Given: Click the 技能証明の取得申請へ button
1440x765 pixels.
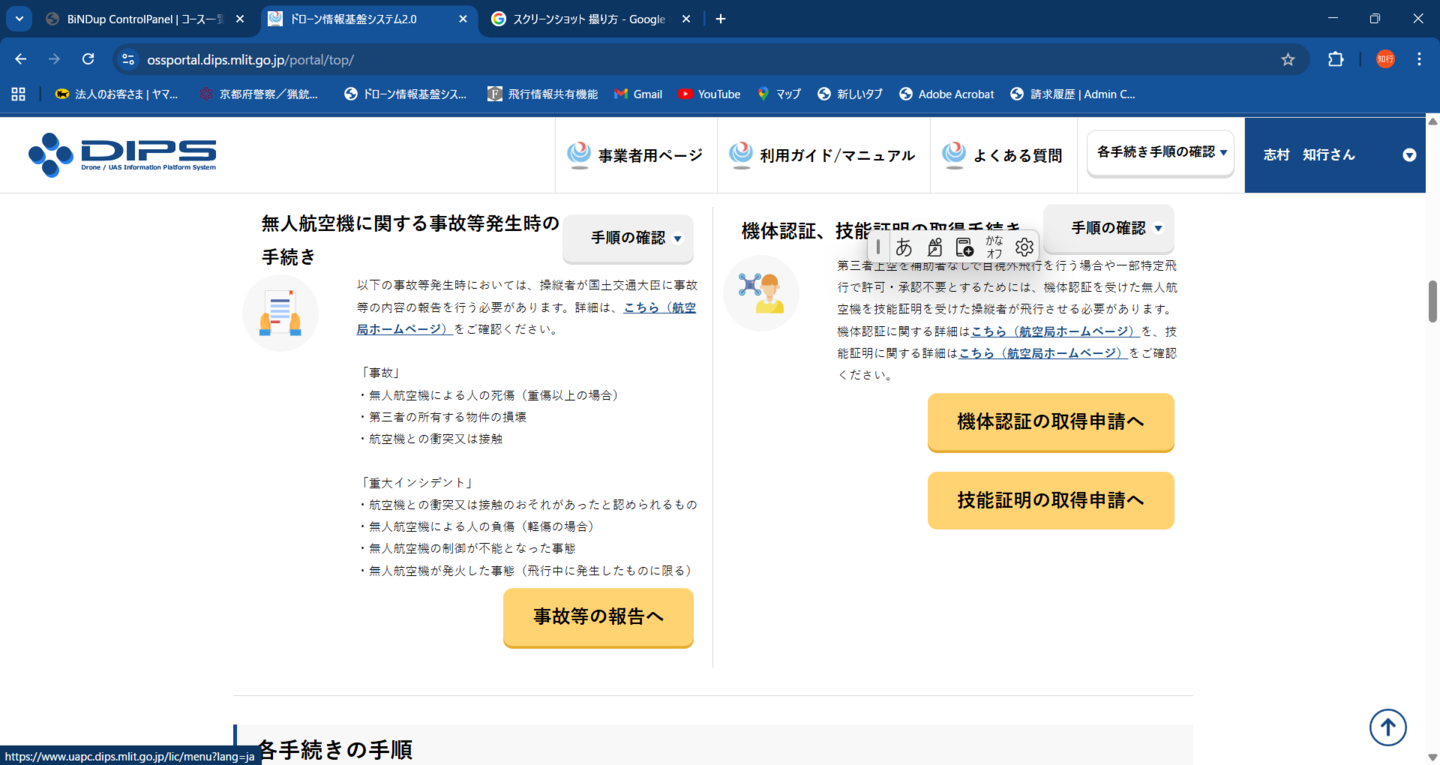Looking at the screenshot, I should tap(1050, 500).
